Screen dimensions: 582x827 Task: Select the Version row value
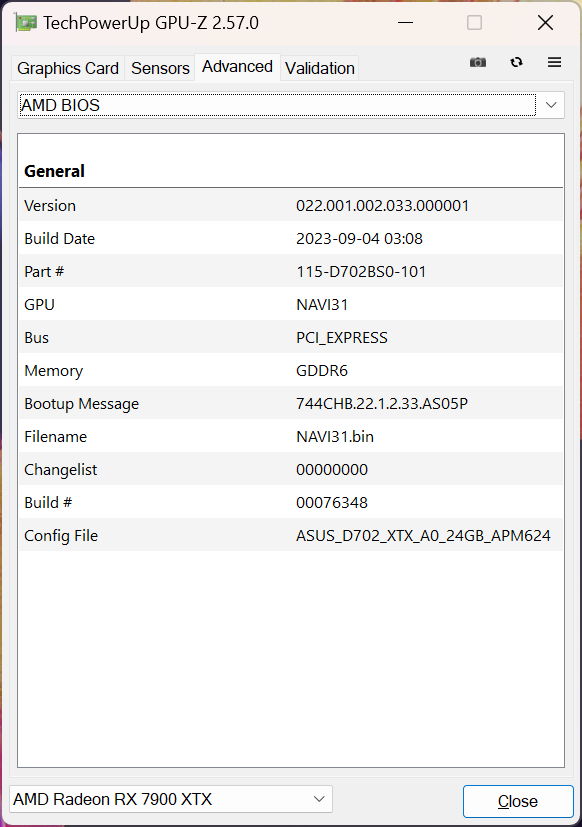(382, 206)
